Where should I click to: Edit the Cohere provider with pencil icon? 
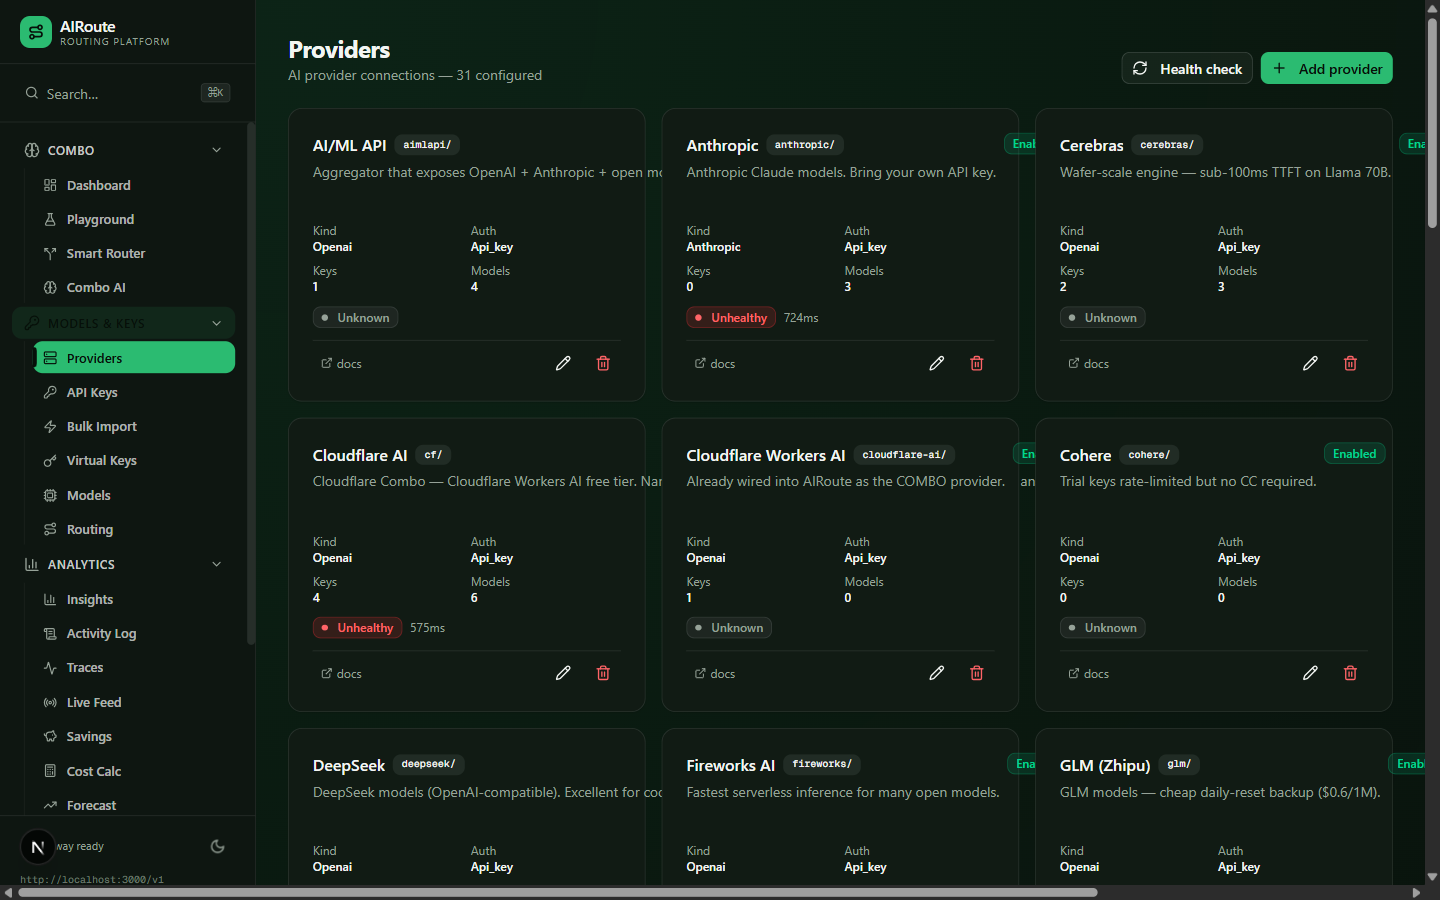pos(1310,673)
